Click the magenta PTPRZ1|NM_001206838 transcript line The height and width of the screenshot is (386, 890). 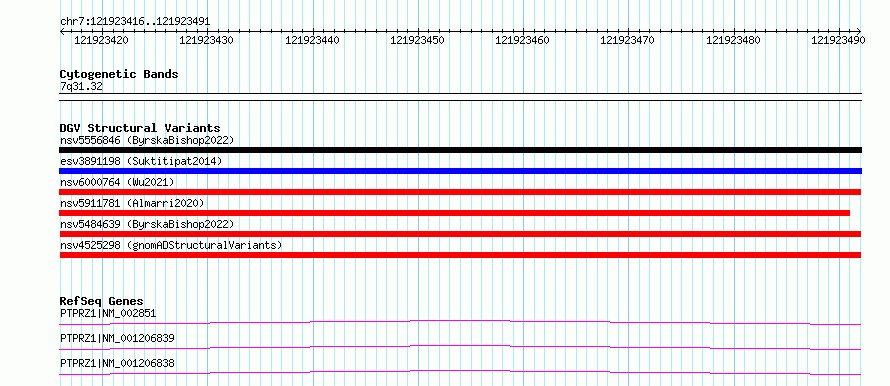[460, 372]
